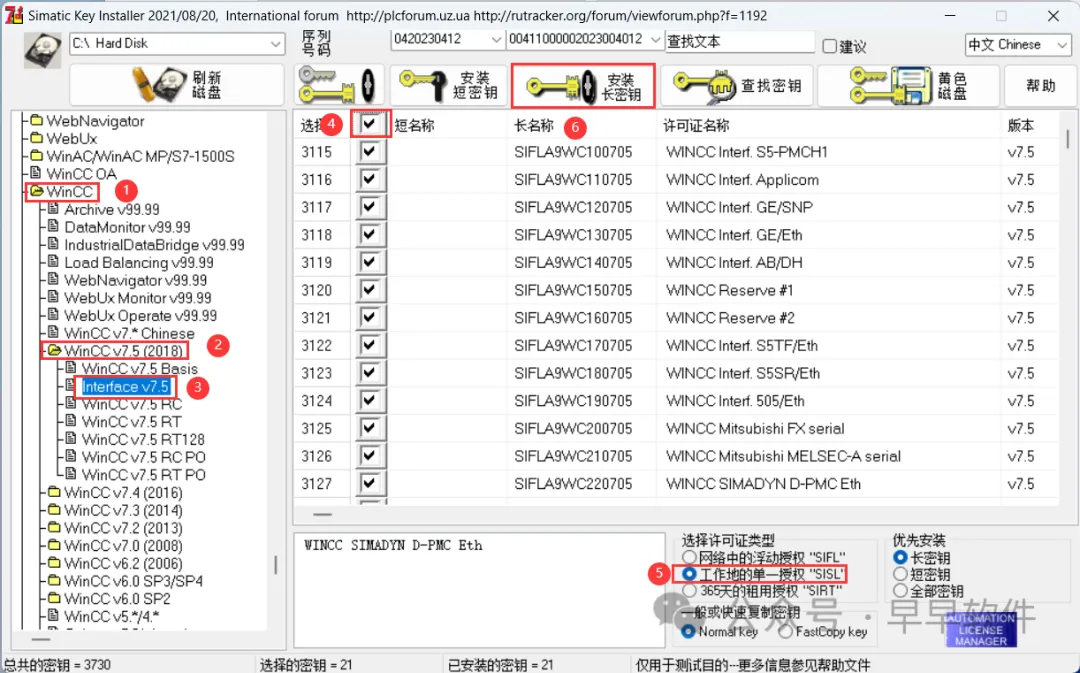This screenshot has height=673, width=1080.
Task: Open the serial number 0420230412 dropdown
Action: coord(448,39)
